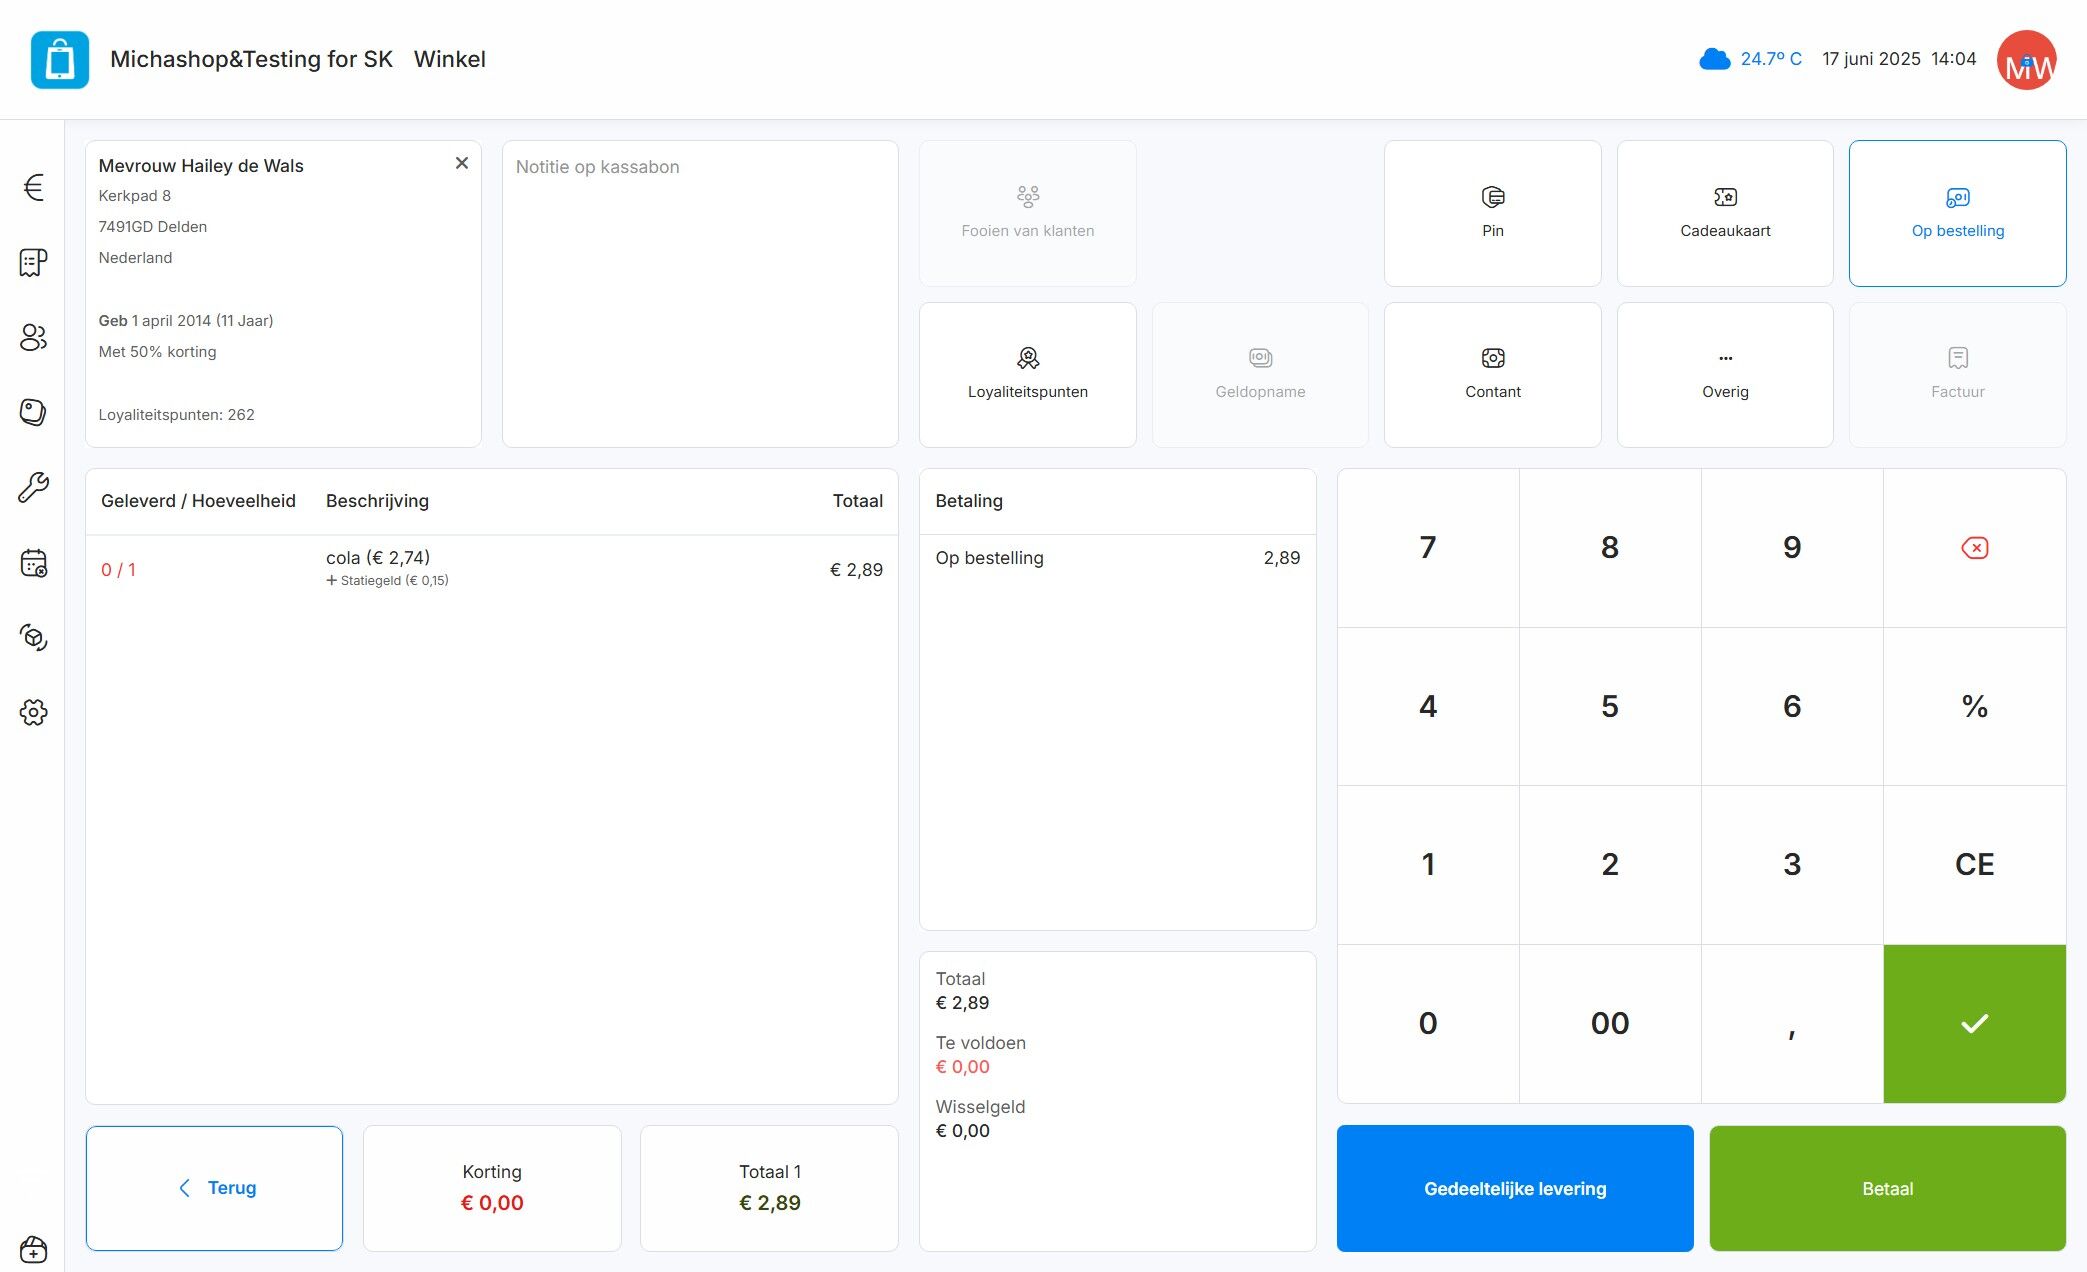Click the blue Gedeeltelijke levering button
This screenshot has width=2087, height=1272.
[x=1515, y=1188]
